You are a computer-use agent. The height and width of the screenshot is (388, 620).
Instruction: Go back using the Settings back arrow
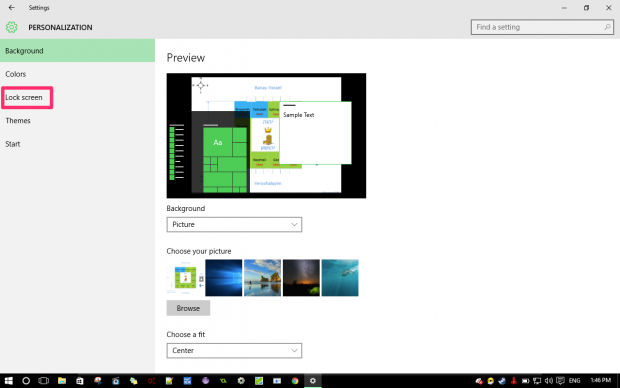11,8
